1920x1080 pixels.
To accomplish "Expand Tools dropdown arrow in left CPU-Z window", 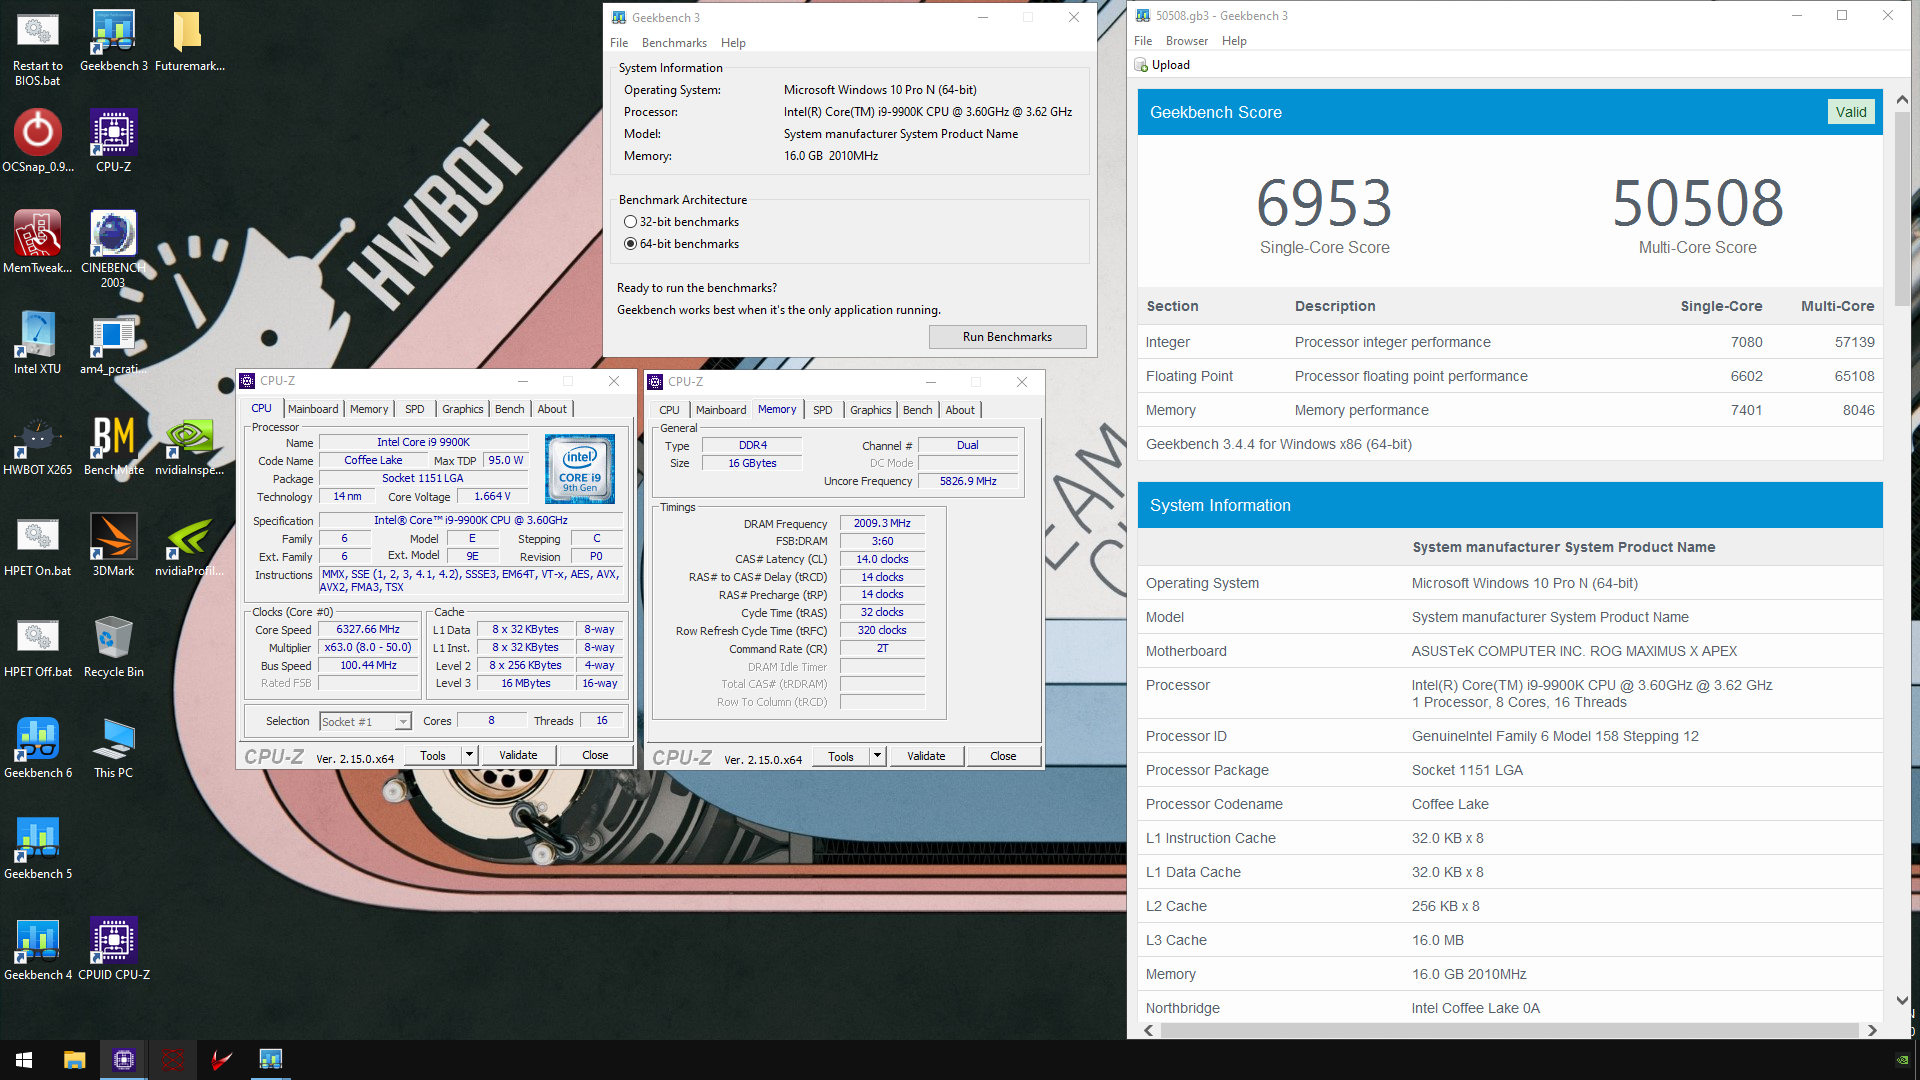I will 469,755.
